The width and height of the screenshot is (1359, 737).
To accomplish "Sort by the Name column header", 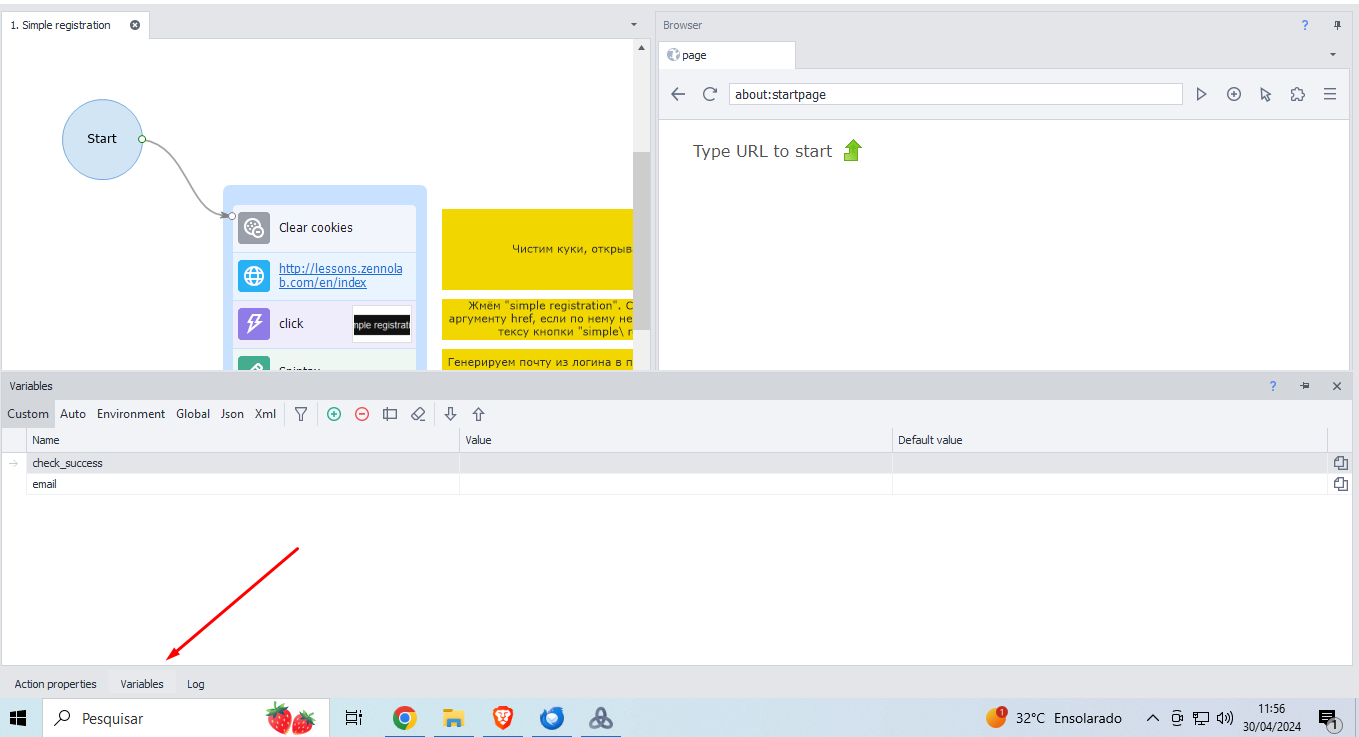I will [x=244, y=440].
